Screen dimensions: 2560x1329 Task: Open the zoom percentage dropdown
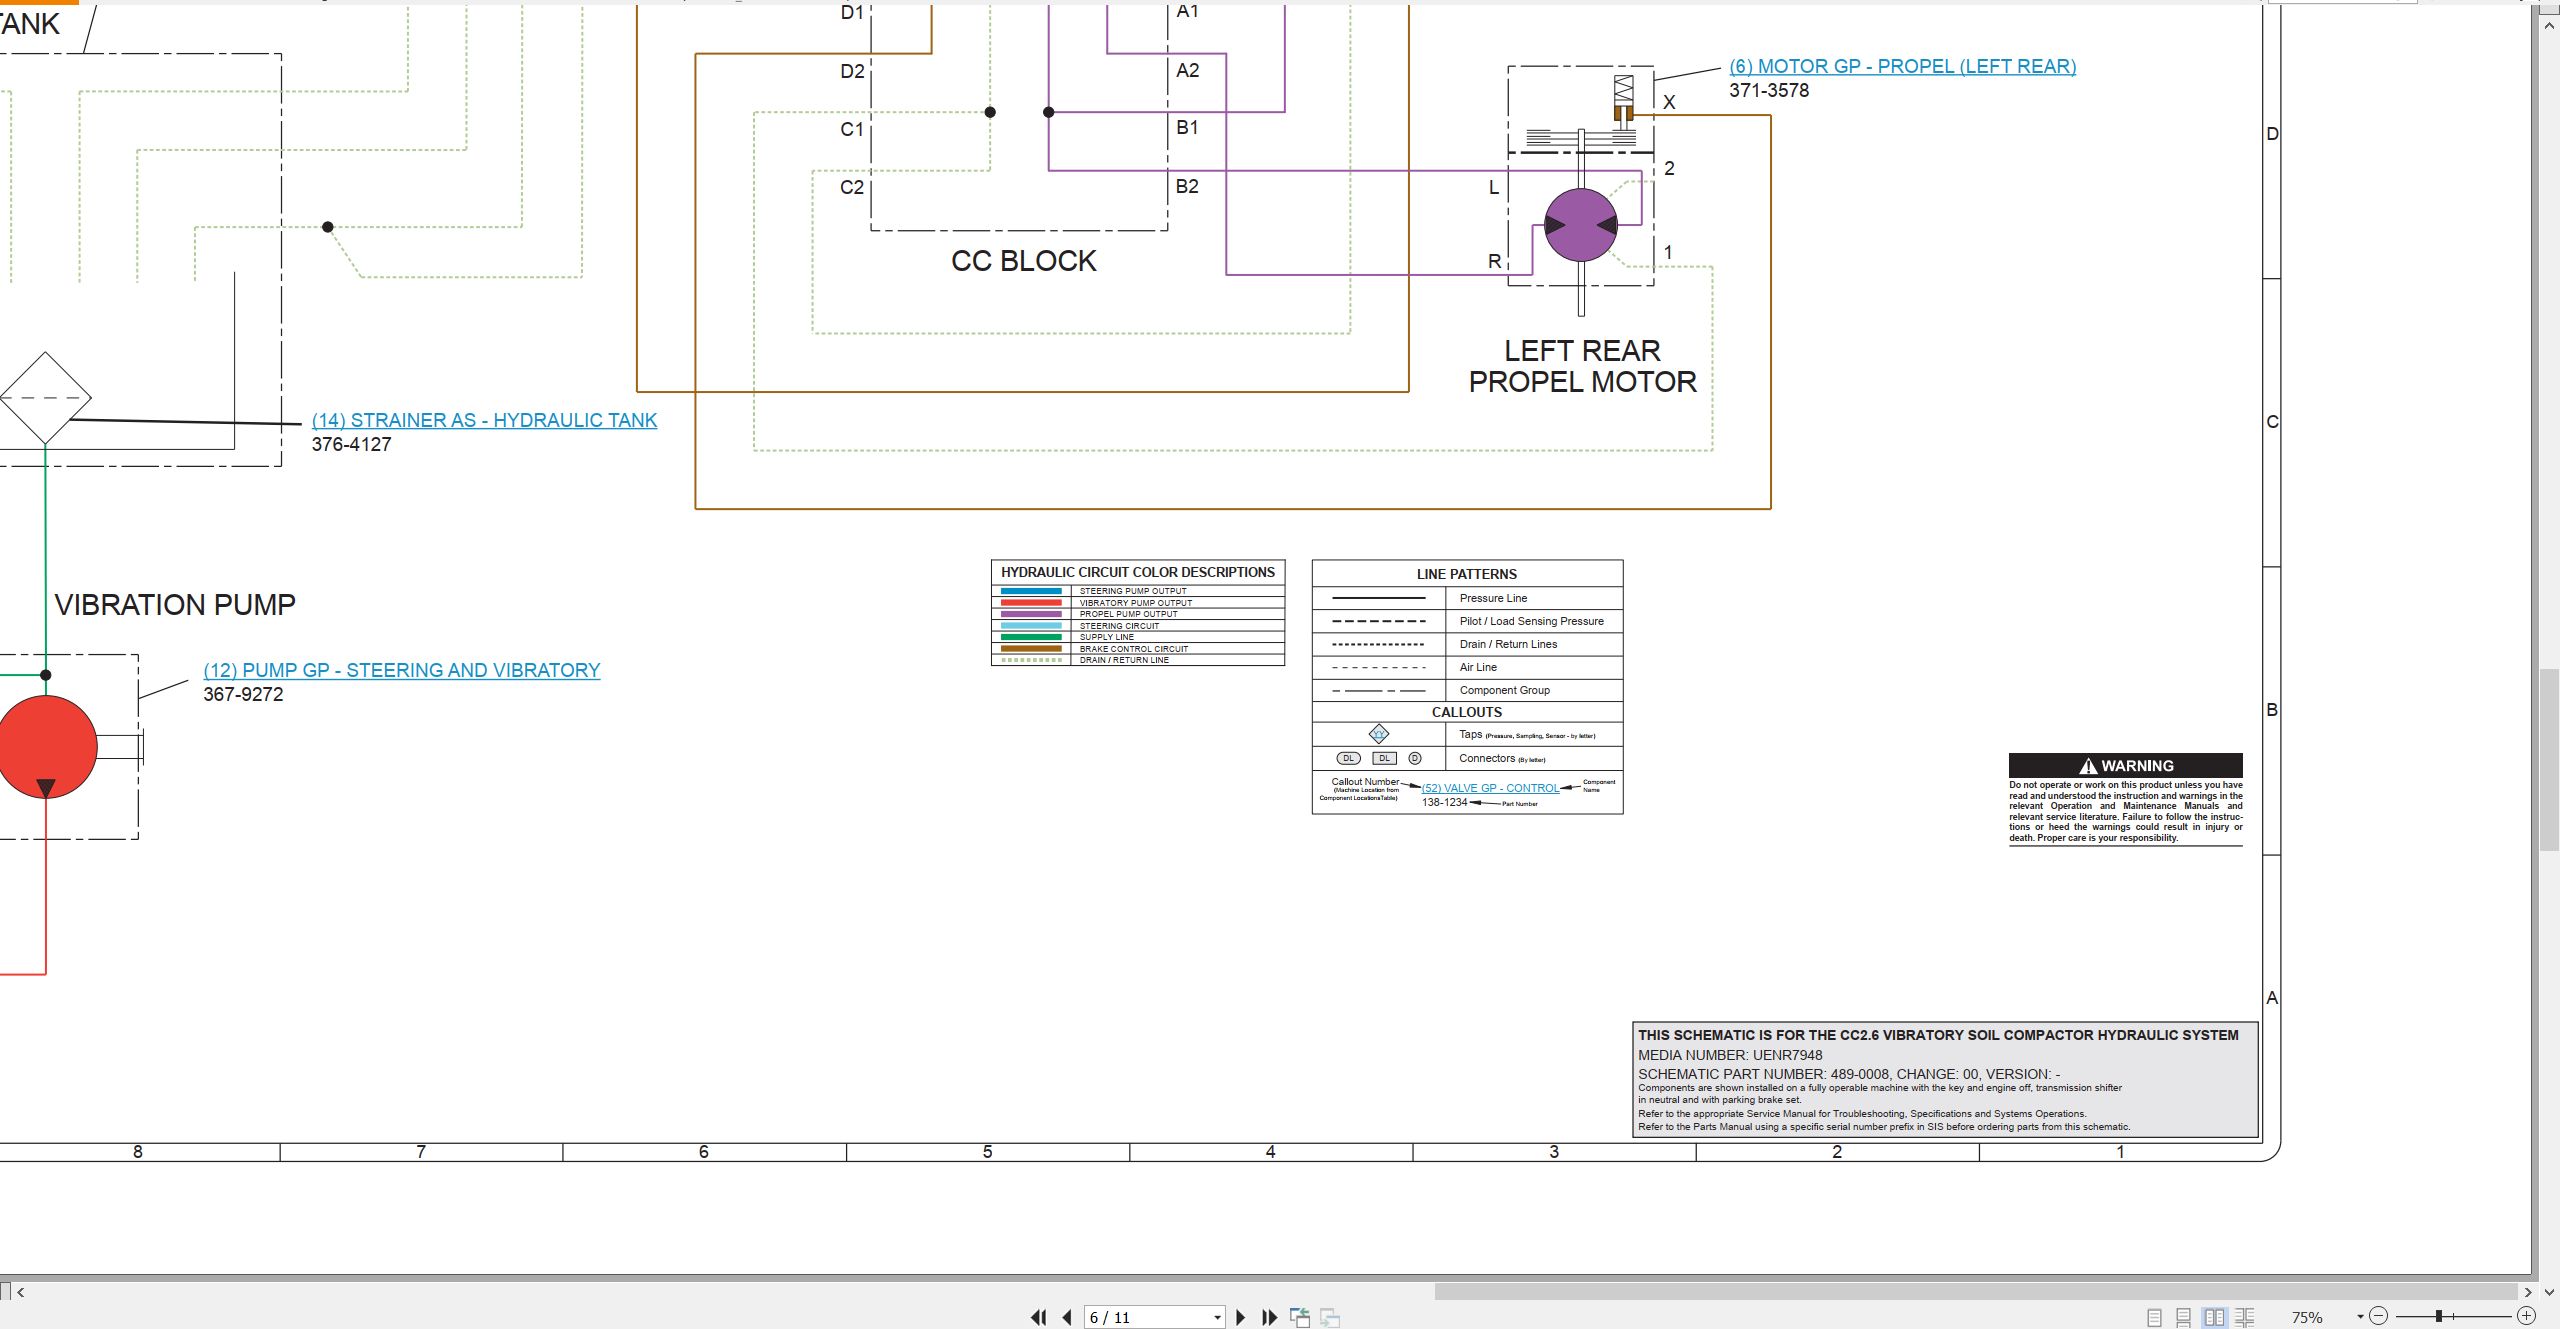click(x=2360, y=1317)
